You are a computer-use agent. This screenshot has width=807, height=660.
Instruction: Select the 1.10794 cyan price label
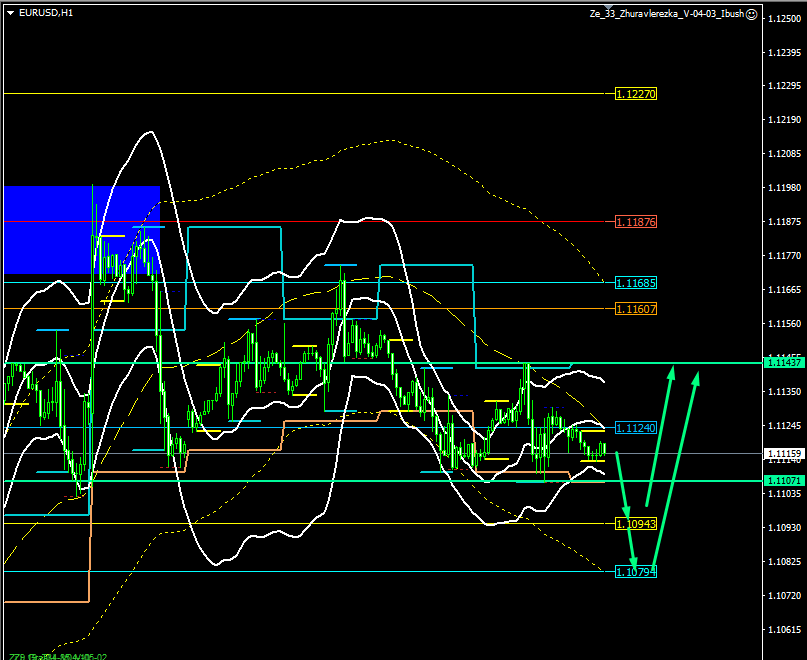click(x=636, y=572)
